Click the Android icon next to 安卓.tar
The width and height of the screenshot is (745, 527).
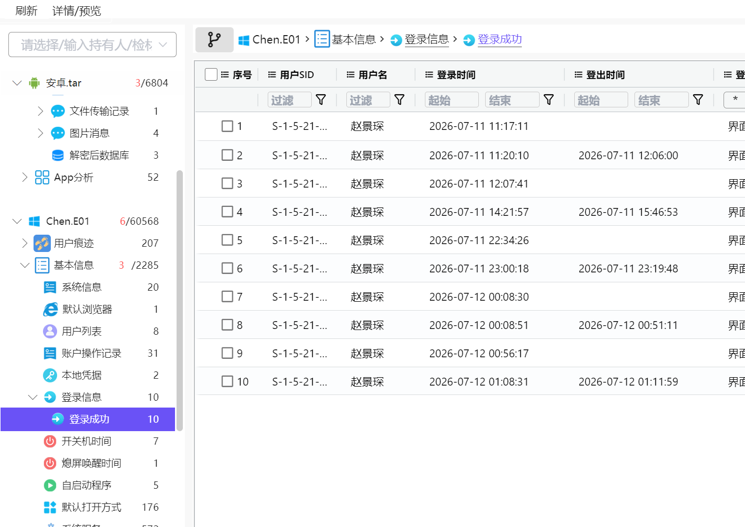34,83
